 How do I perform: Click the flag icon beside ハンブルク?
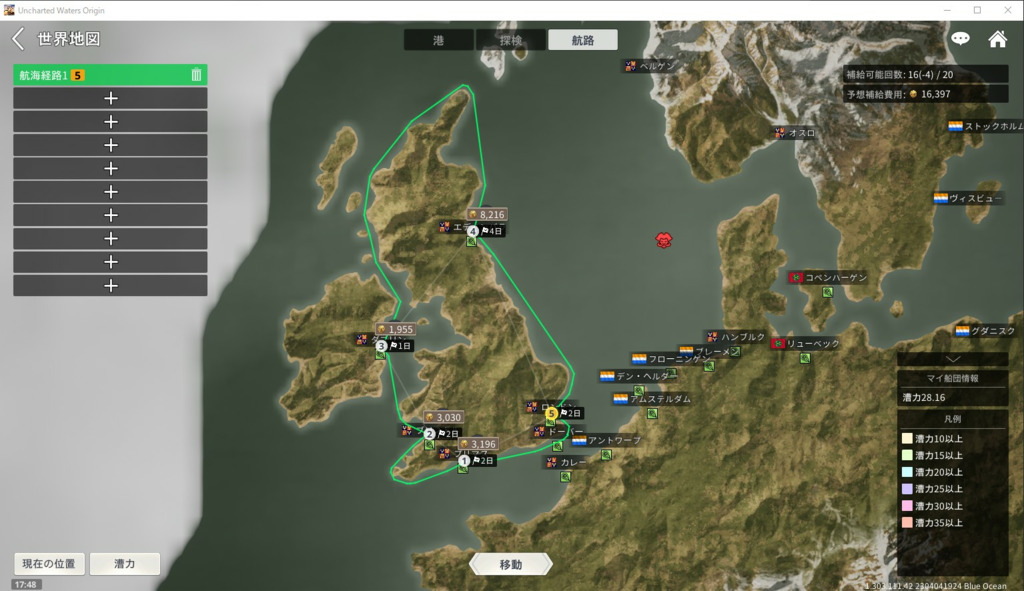(x=712, y=337)
